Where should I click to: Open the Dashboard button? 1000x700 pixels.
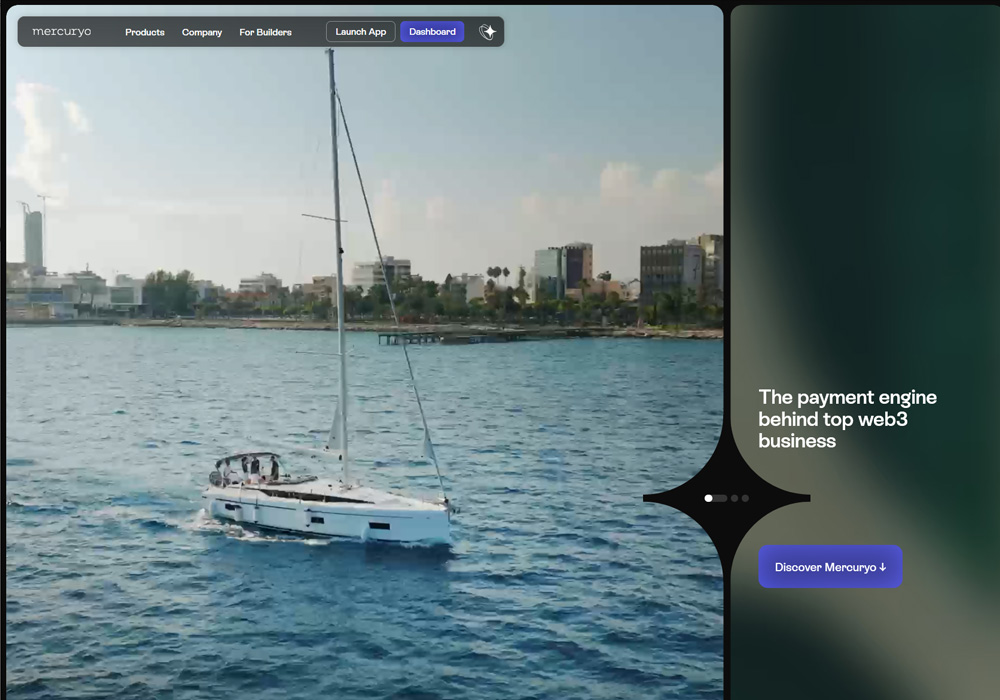(x=432, y=31)
